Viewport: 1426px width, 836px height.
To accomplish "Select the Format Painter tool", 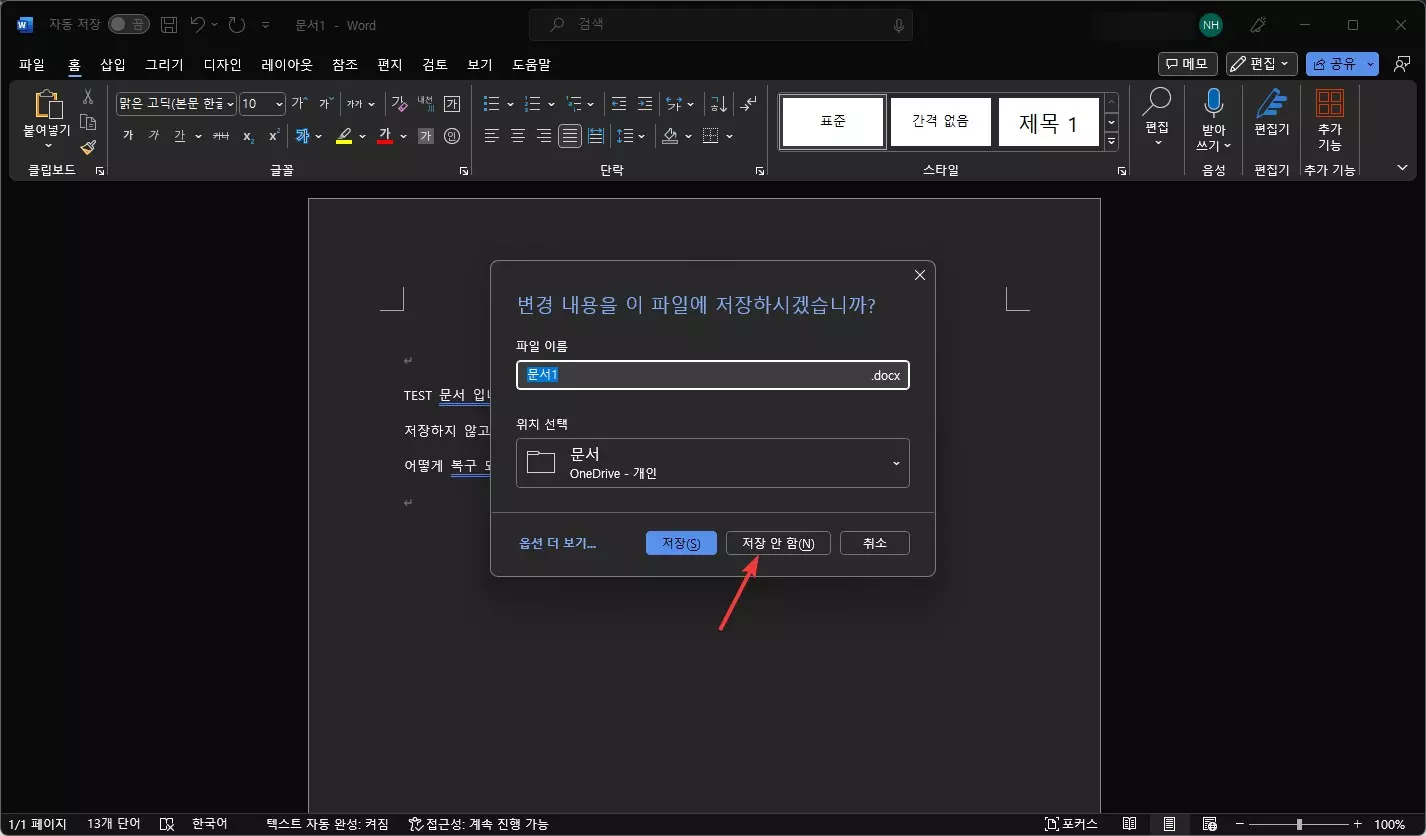I will 87,146.
